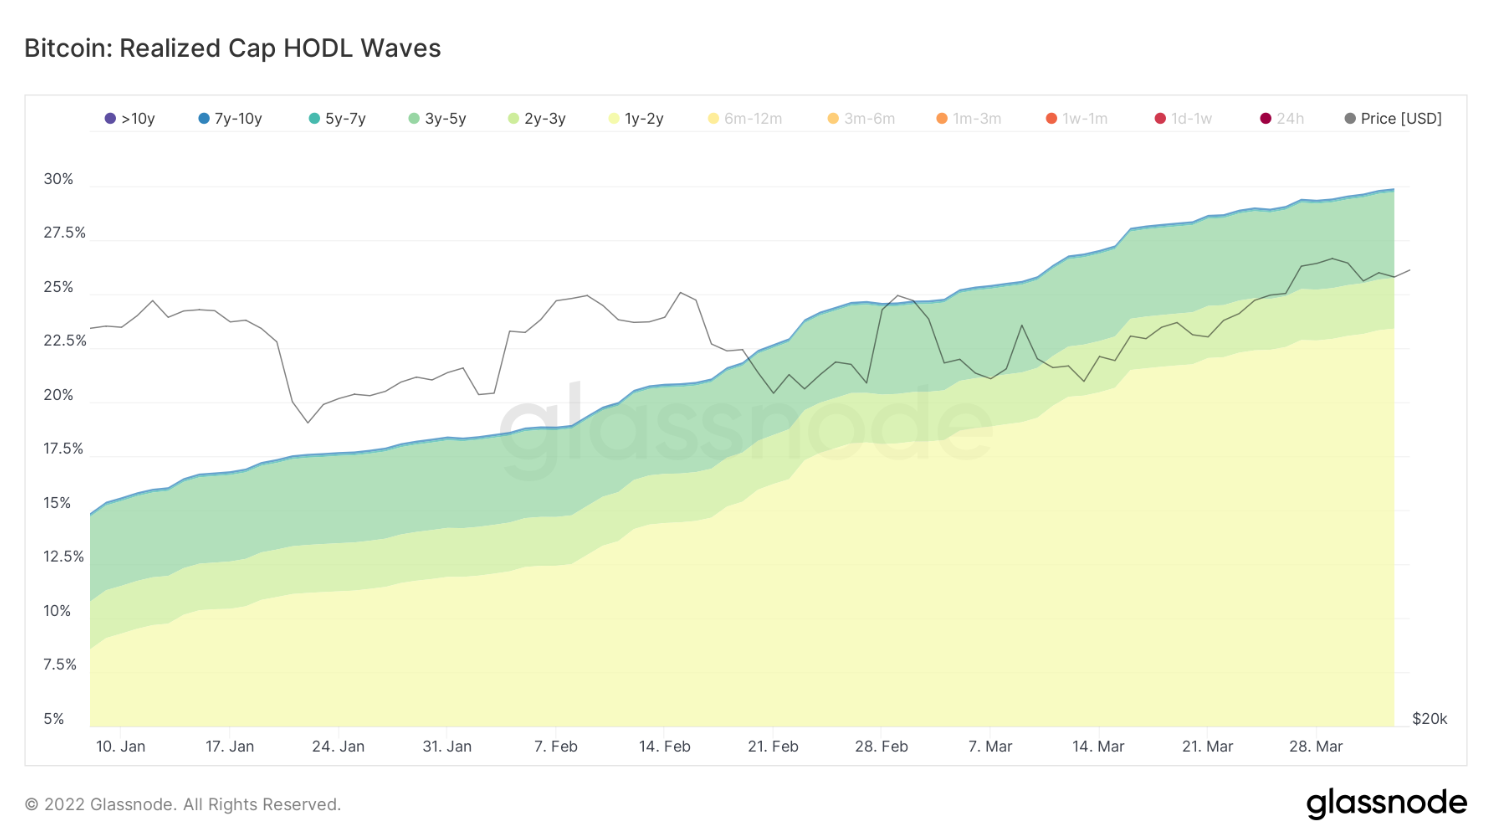Click the chart title text
This screenshot has width=1491, height=832.
[x=232, y=48]
